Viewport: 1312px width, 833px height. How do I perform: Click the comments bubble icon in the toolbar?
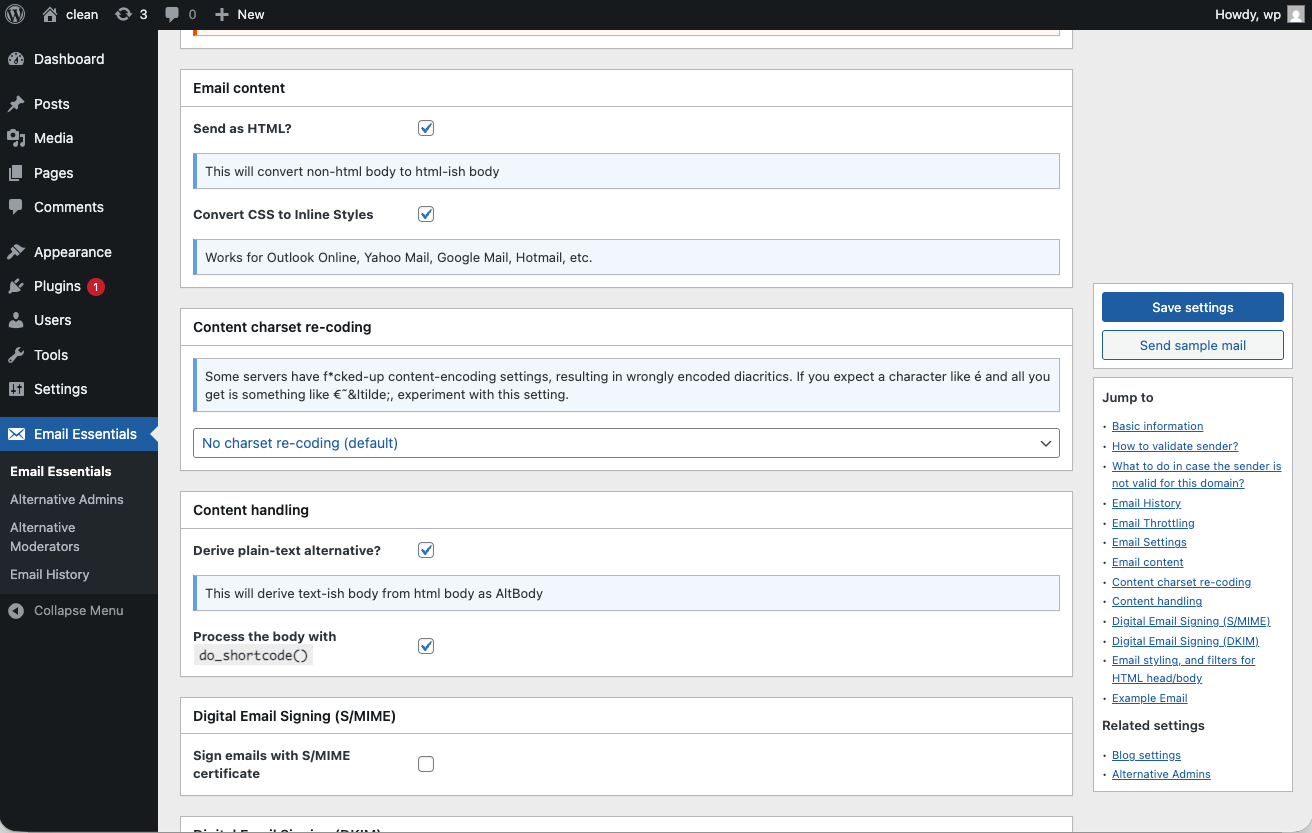[x=170, y=14]
